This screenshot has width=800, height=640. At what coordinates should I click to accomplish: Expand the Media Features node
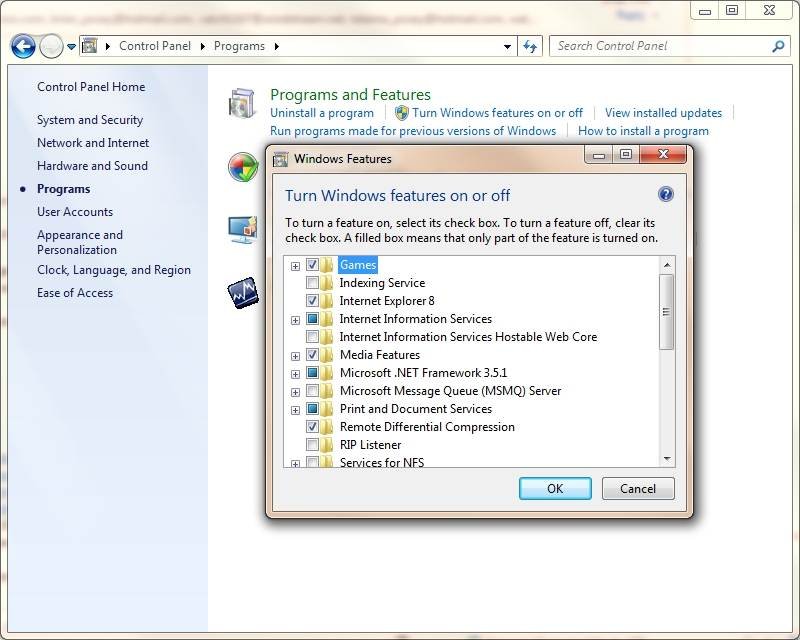[295, 356]
